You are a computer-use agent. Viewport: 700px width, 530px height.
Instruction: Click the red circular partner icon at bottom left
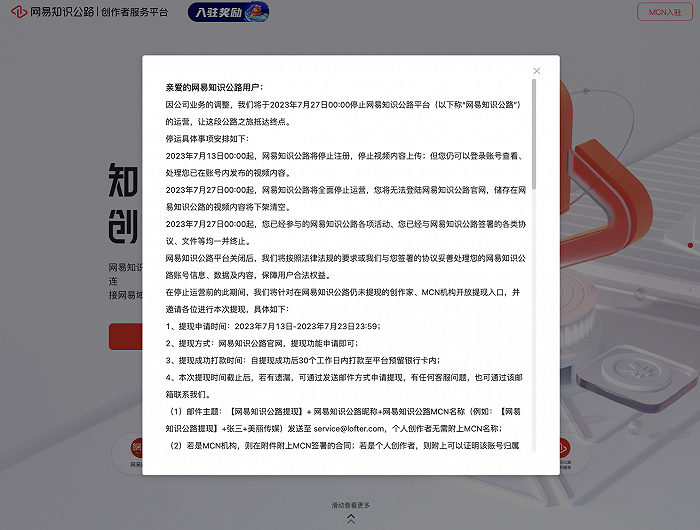137,448
